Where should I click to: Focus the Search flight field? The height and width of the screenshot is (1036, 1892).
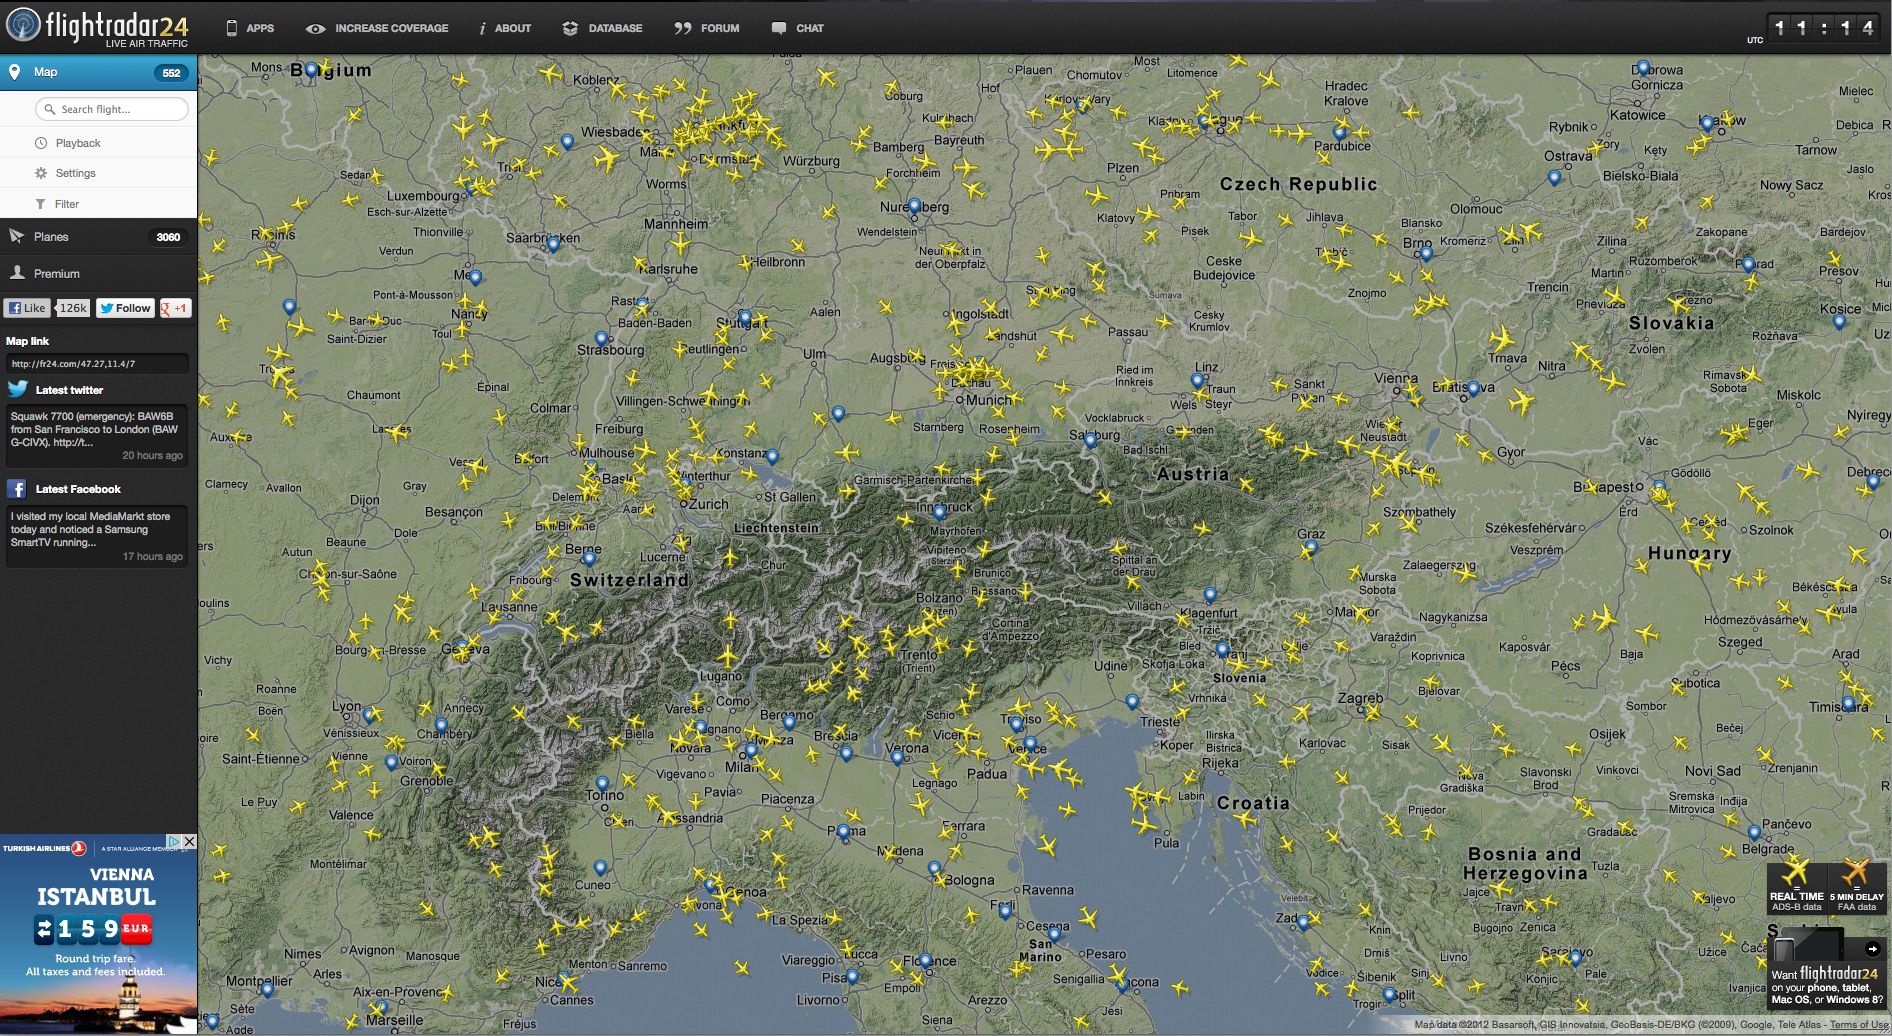112,109
